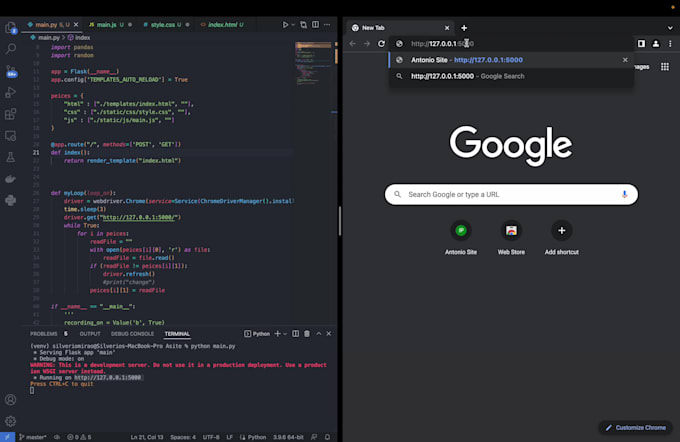Viewport: 680px width, 442px height.
Task: Synchronize changes via cloud icon in status bar
Action: [x=57, y=437]
